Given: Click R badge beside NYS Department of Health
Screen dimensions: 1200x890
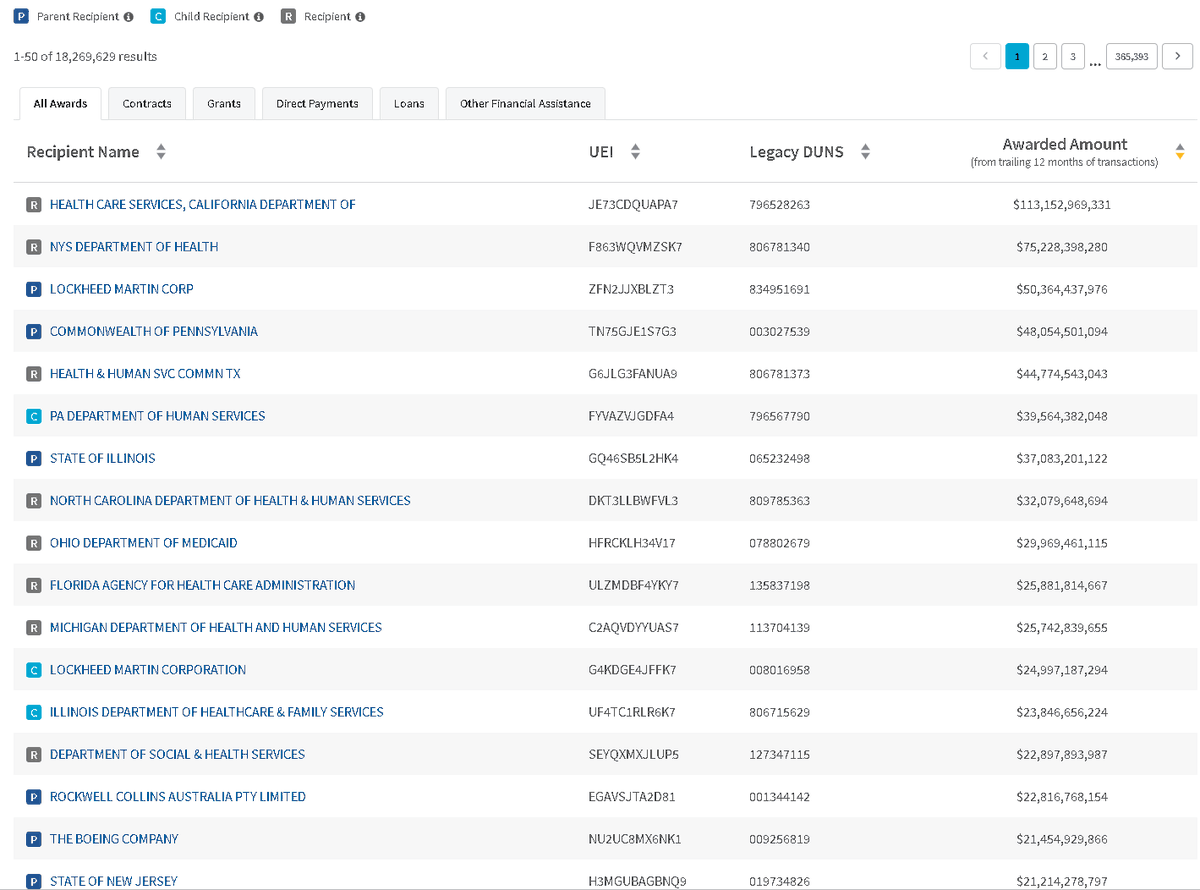Looking at the screenshot, I should click(x=33, y=247).
